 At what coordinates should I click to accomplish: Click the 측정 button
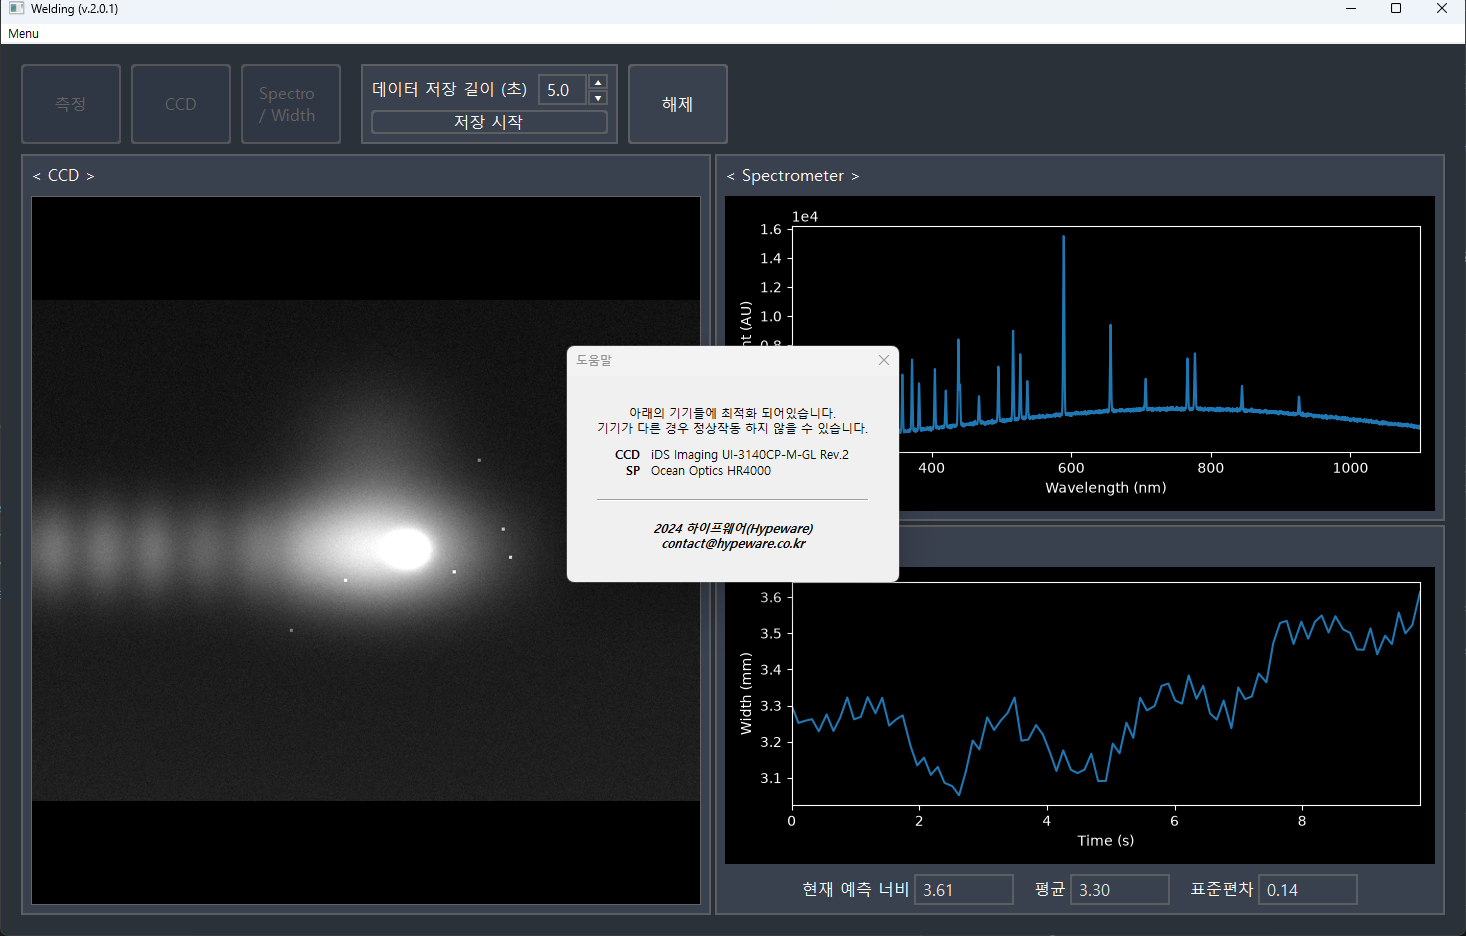point(71,104)
